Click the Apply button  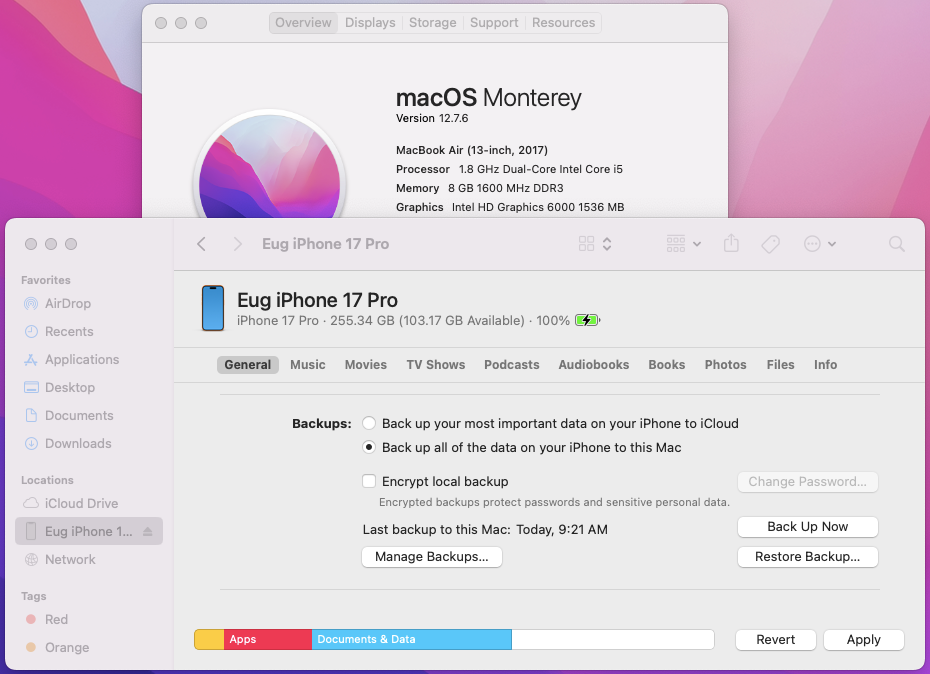(864, 640)
